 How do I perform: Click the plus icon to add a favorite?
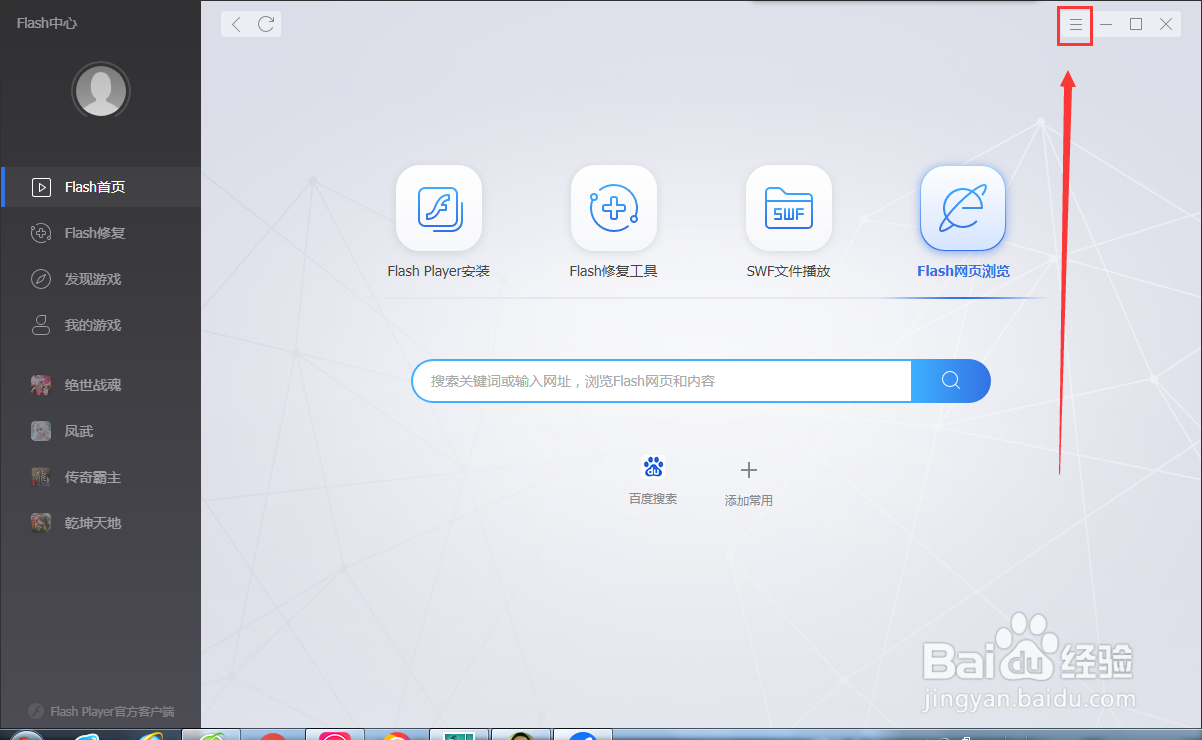point(748,469)
